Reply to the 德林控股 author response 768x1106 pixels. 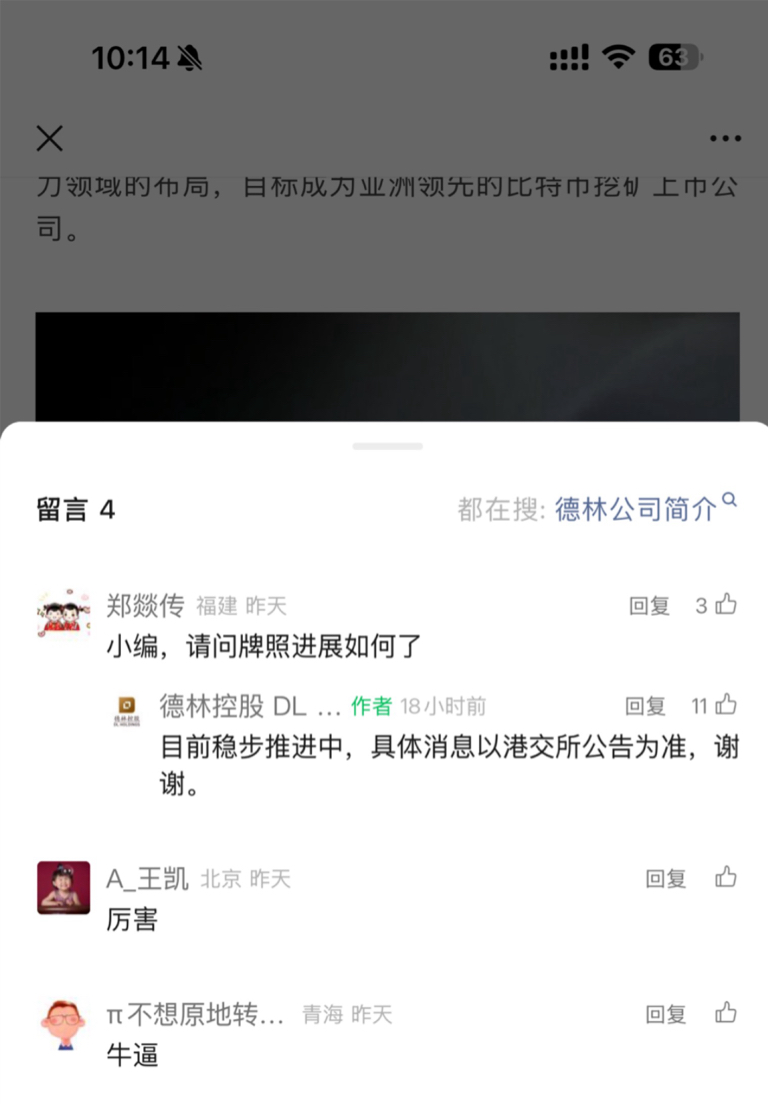pos(645,706)
